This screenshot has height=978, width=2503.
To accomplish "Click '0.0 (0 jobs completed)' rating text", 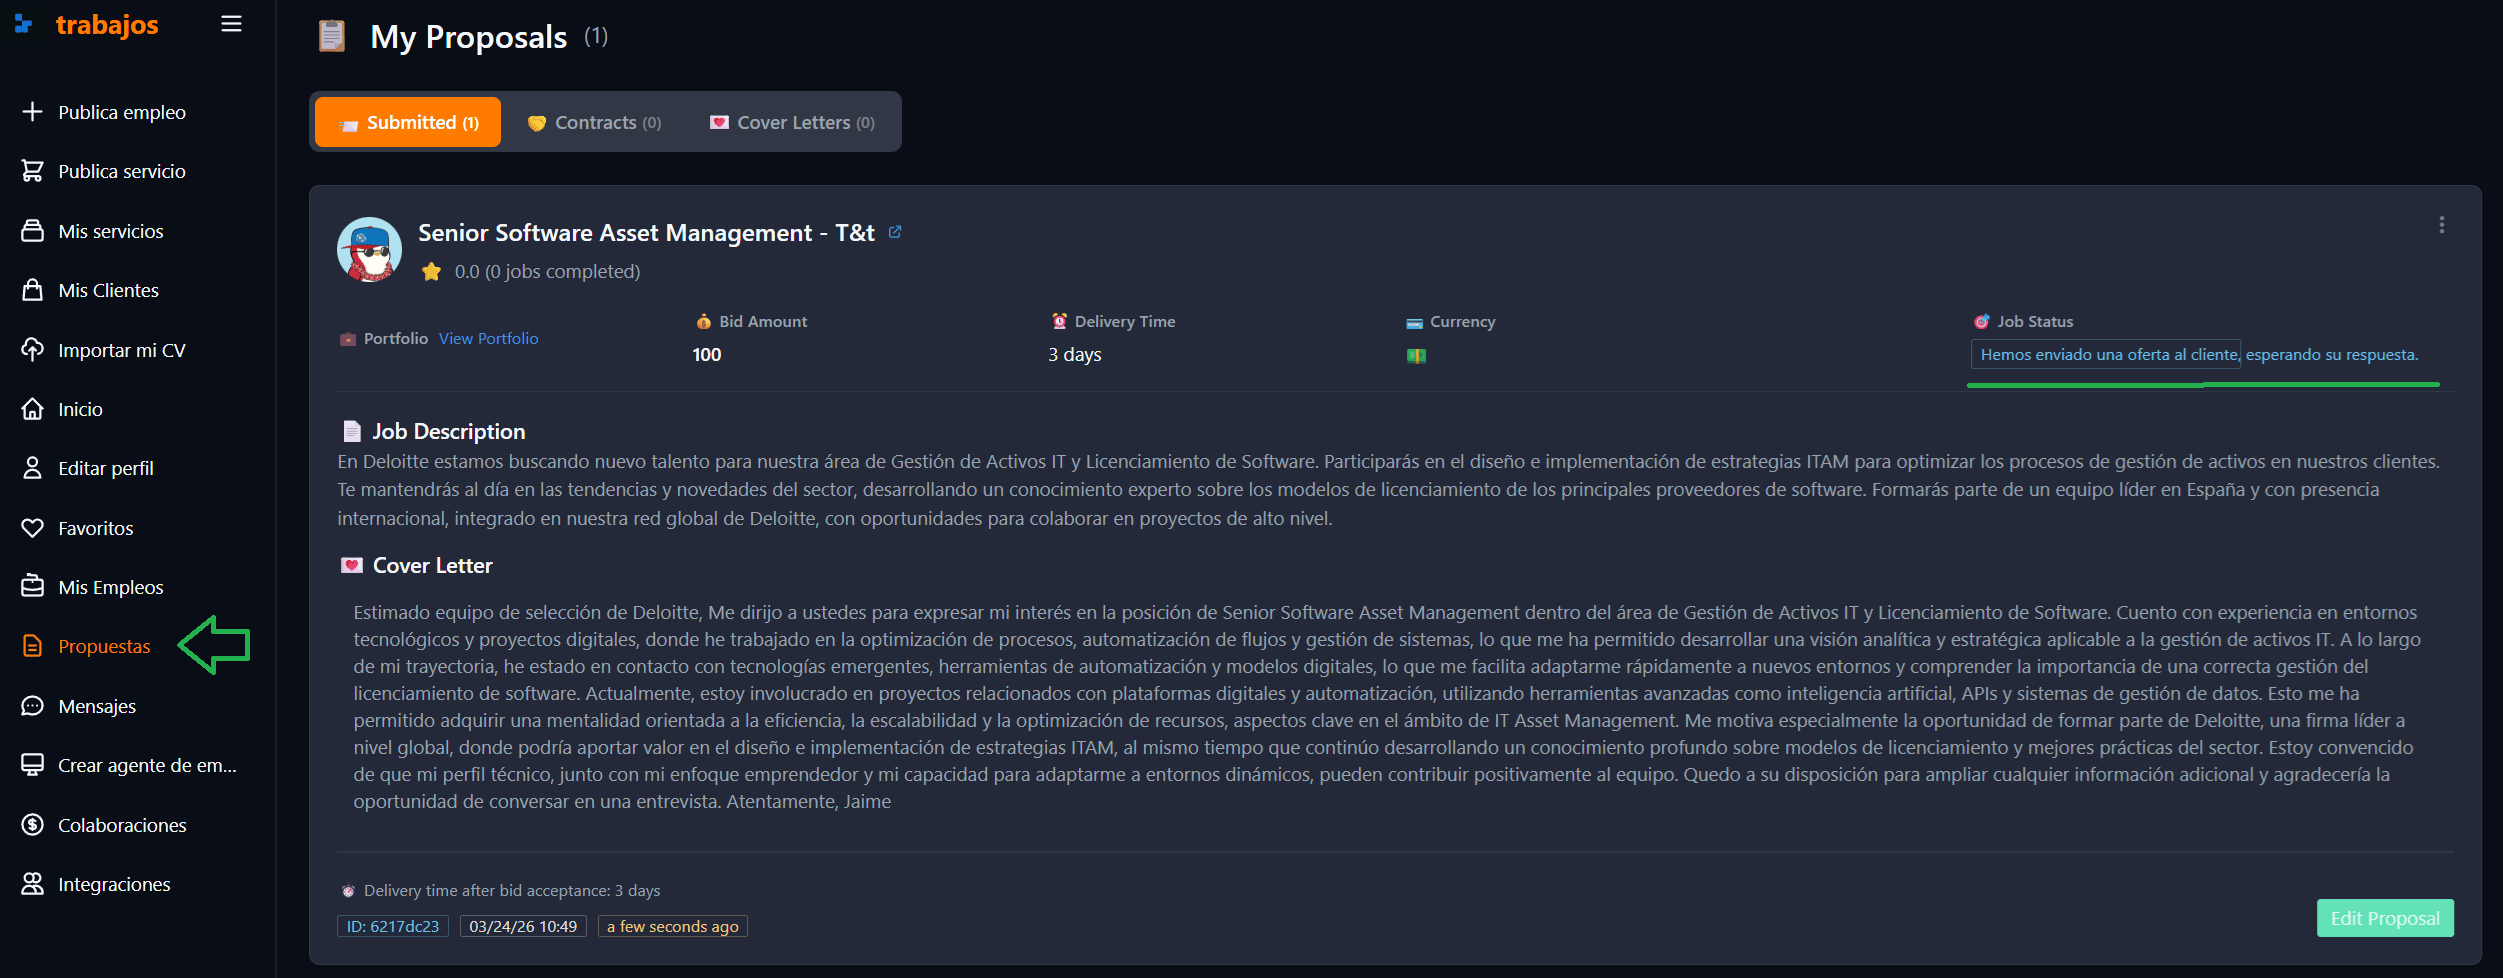I will pyautogui.click(x=547, y=272).
